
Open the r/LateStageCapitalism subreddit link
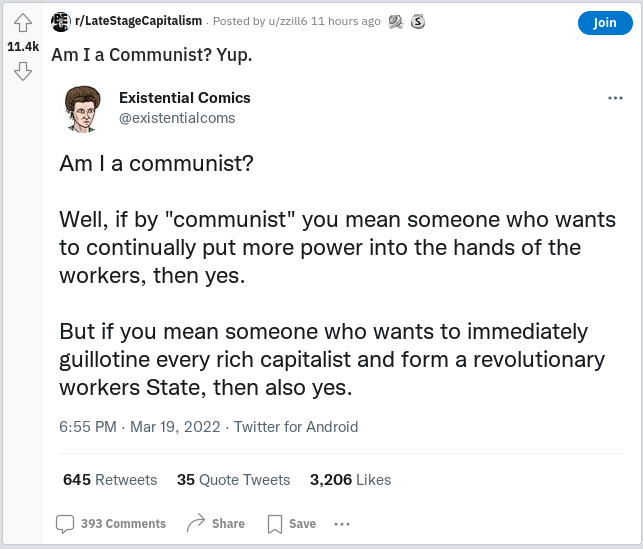[x=139, y=21]
